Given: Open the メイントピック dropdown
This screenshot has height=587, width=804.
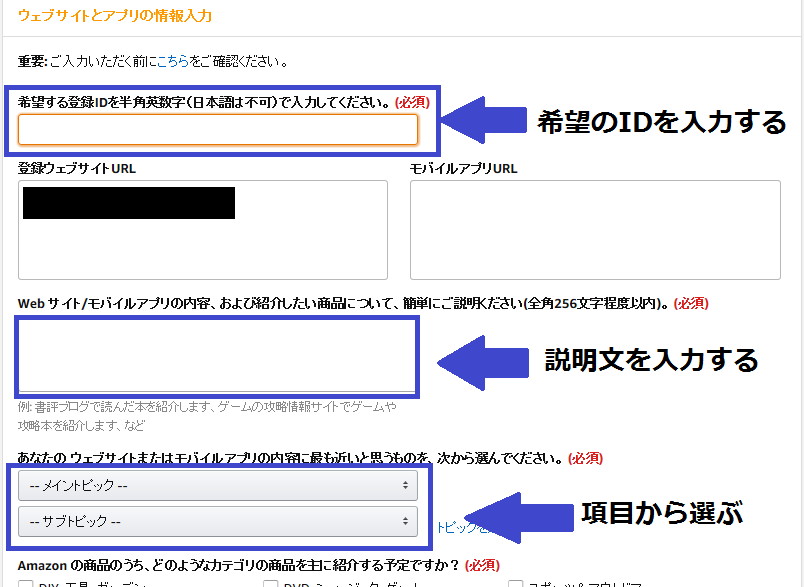Looking at the screenshot, I should (x=218, y=487).
